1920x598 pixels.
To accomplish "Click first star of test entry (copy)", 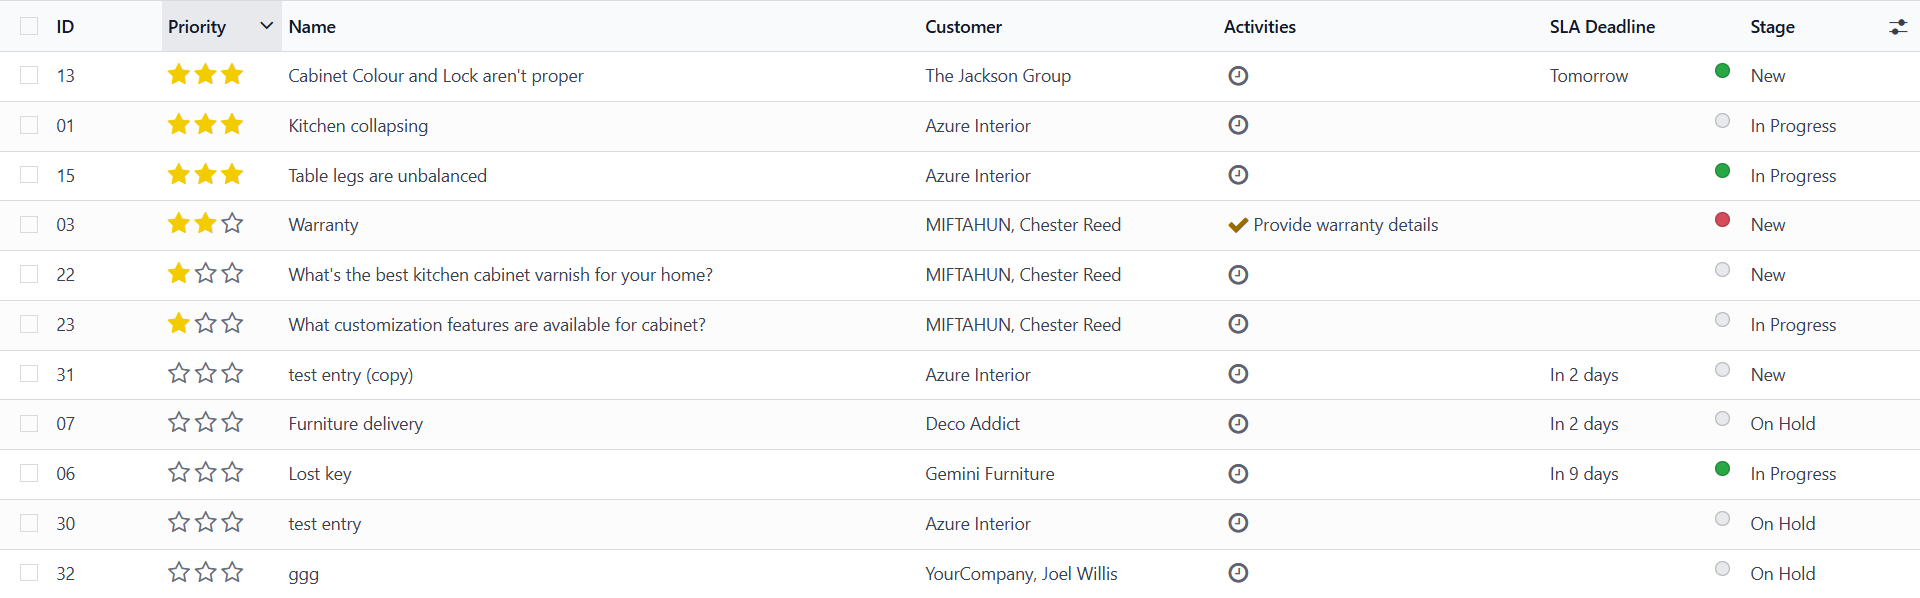I will click(x=179, y=373).
